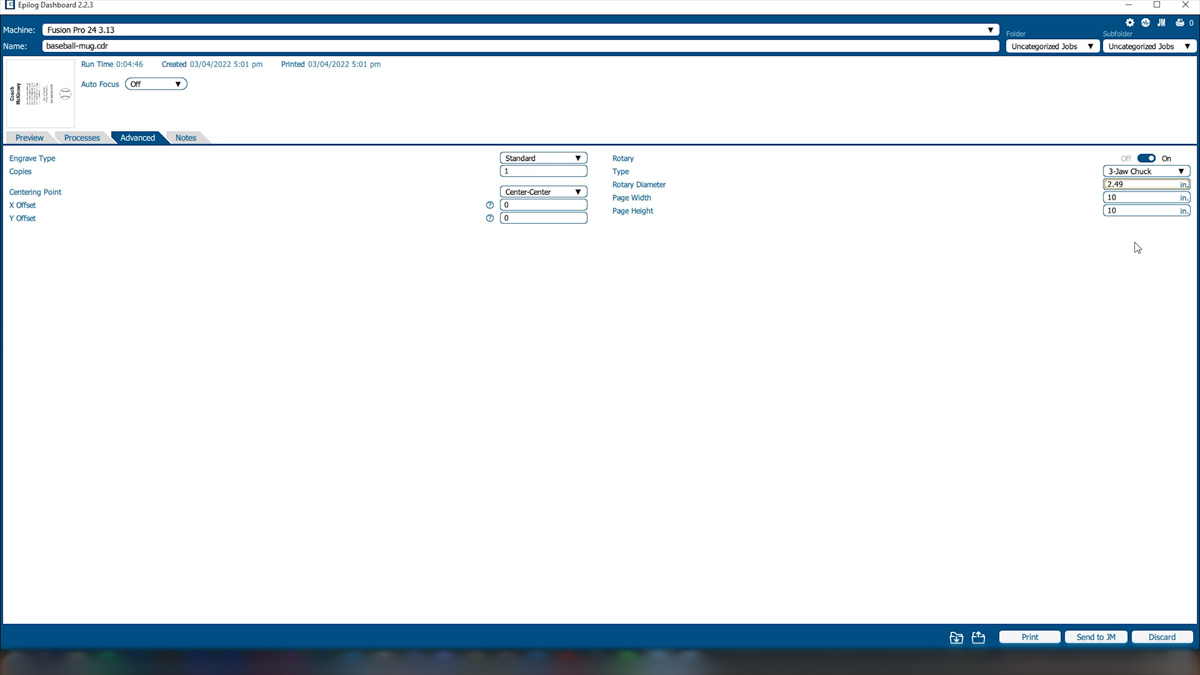The width and height of the screenshot is (1200, 675).
Task: Expand the rotary Type 3-Jaw Chuck dropdown
Action: point(1146,171)
